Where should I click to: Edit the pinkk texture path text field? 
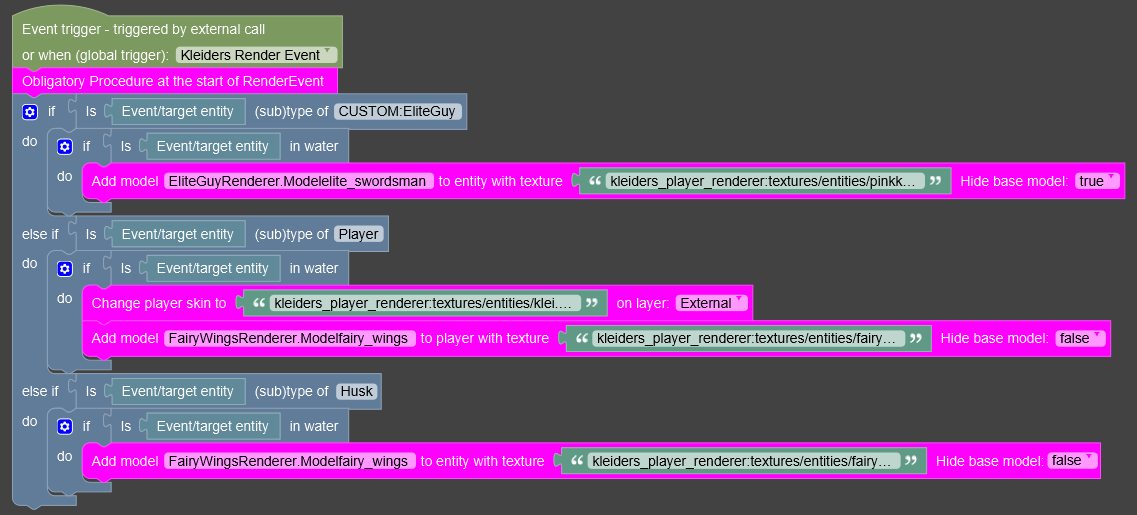(x=766, y=181)
